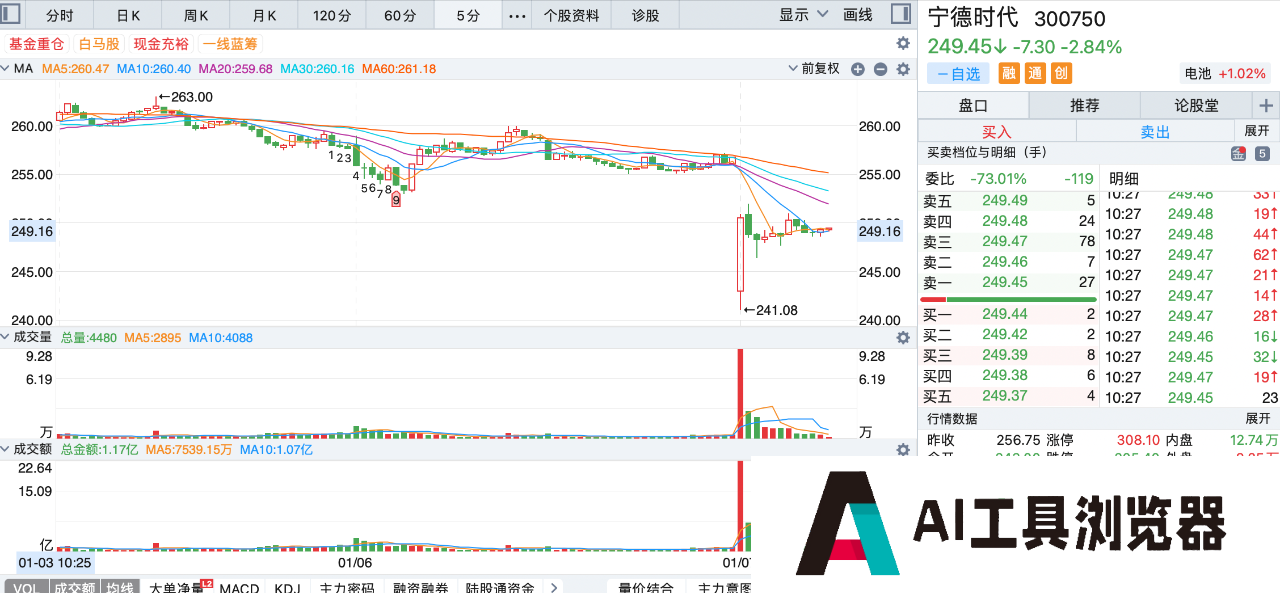Viewport: 1280px width, 593px height.
Task: Click the orange 创 badge
Action: coord(1061,73)
